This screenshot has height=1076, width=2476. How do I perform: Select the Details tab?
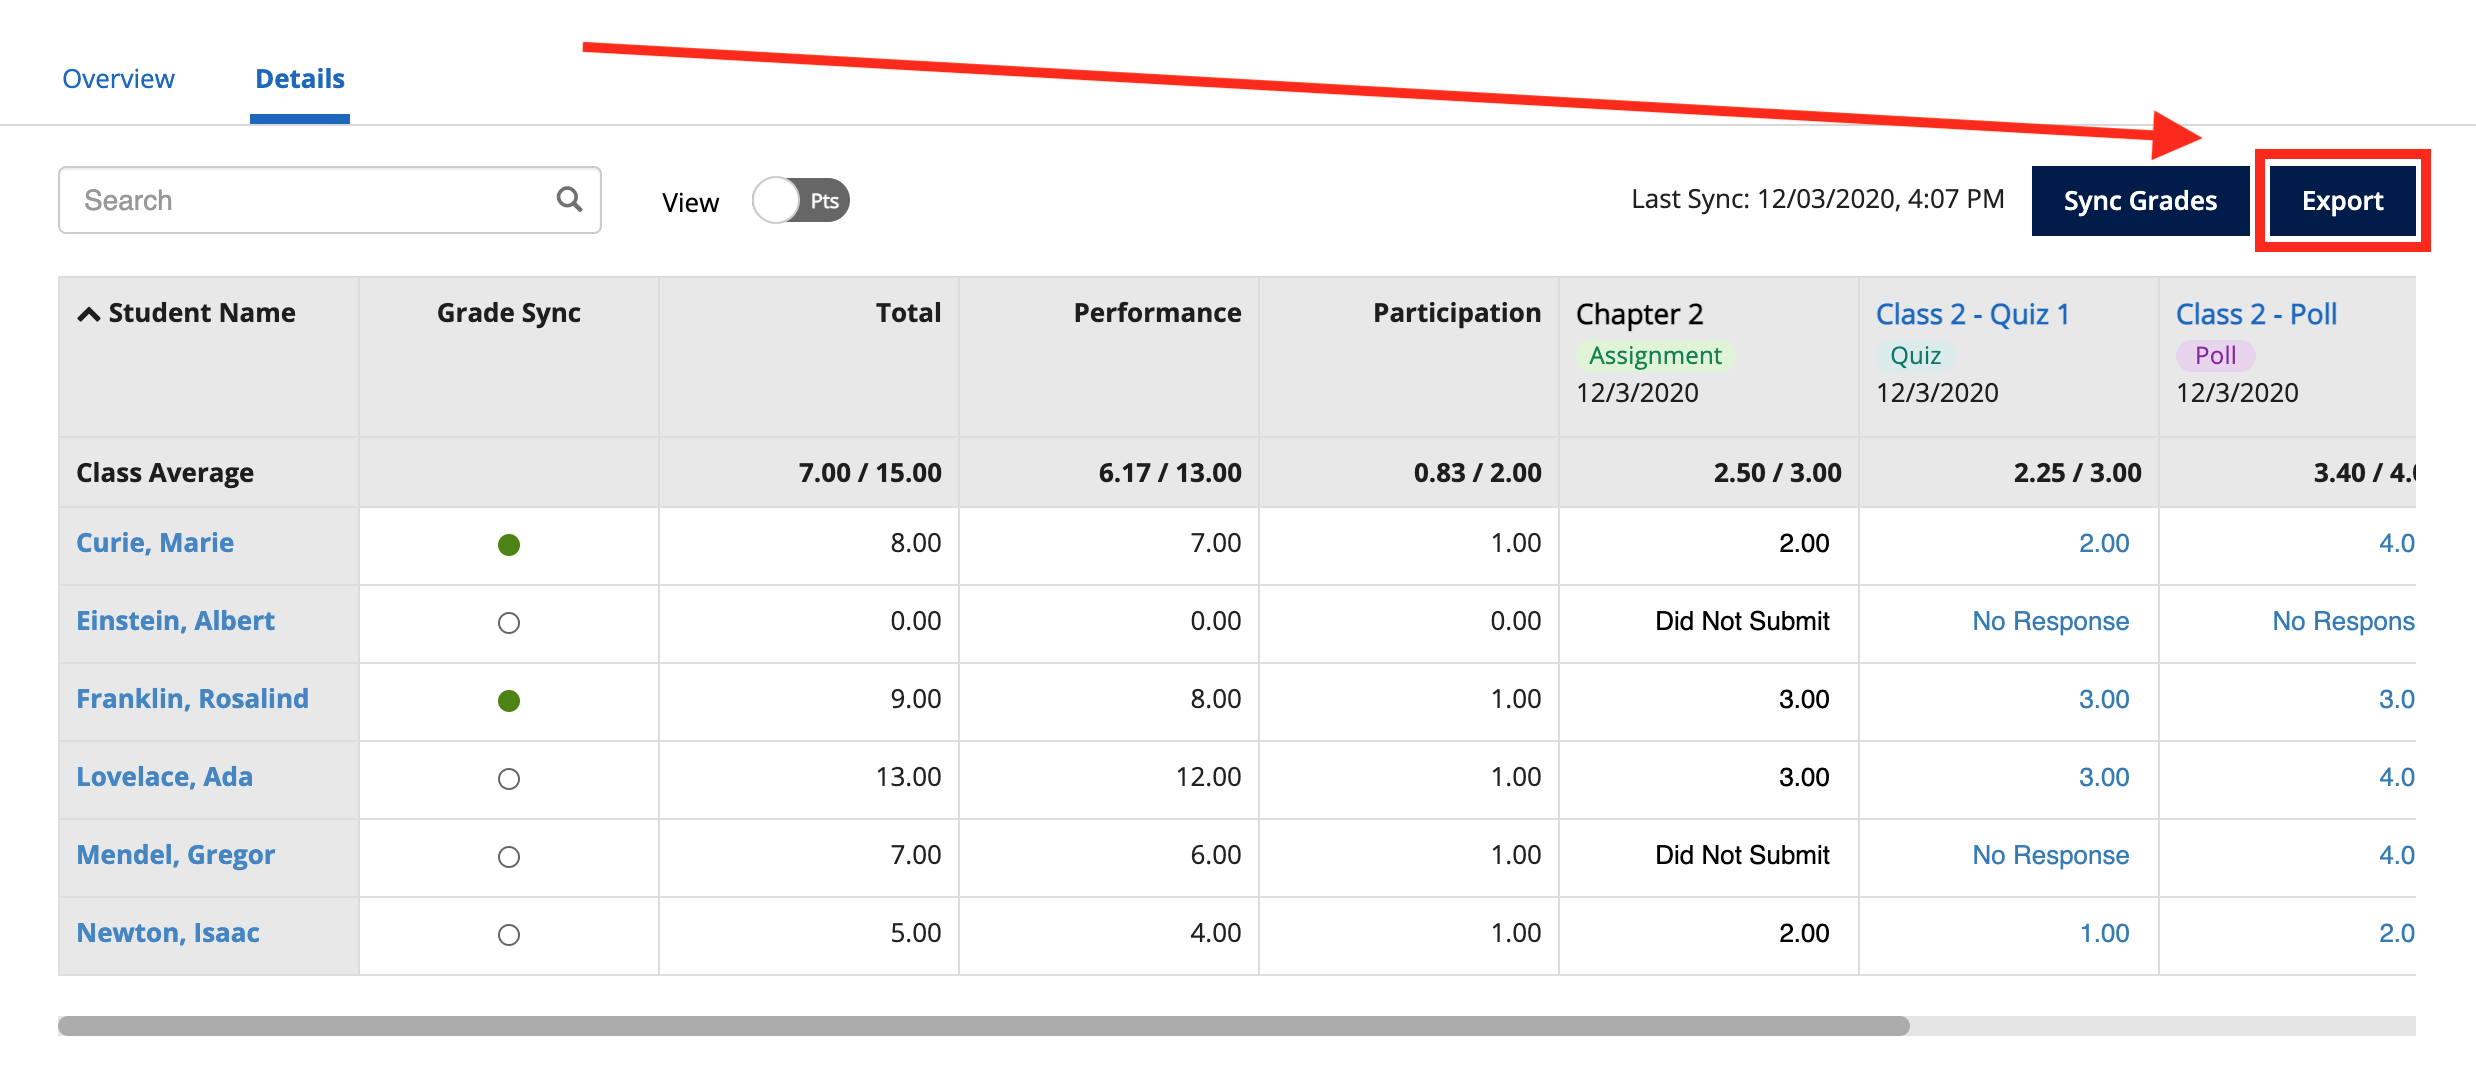pos(299,78)
